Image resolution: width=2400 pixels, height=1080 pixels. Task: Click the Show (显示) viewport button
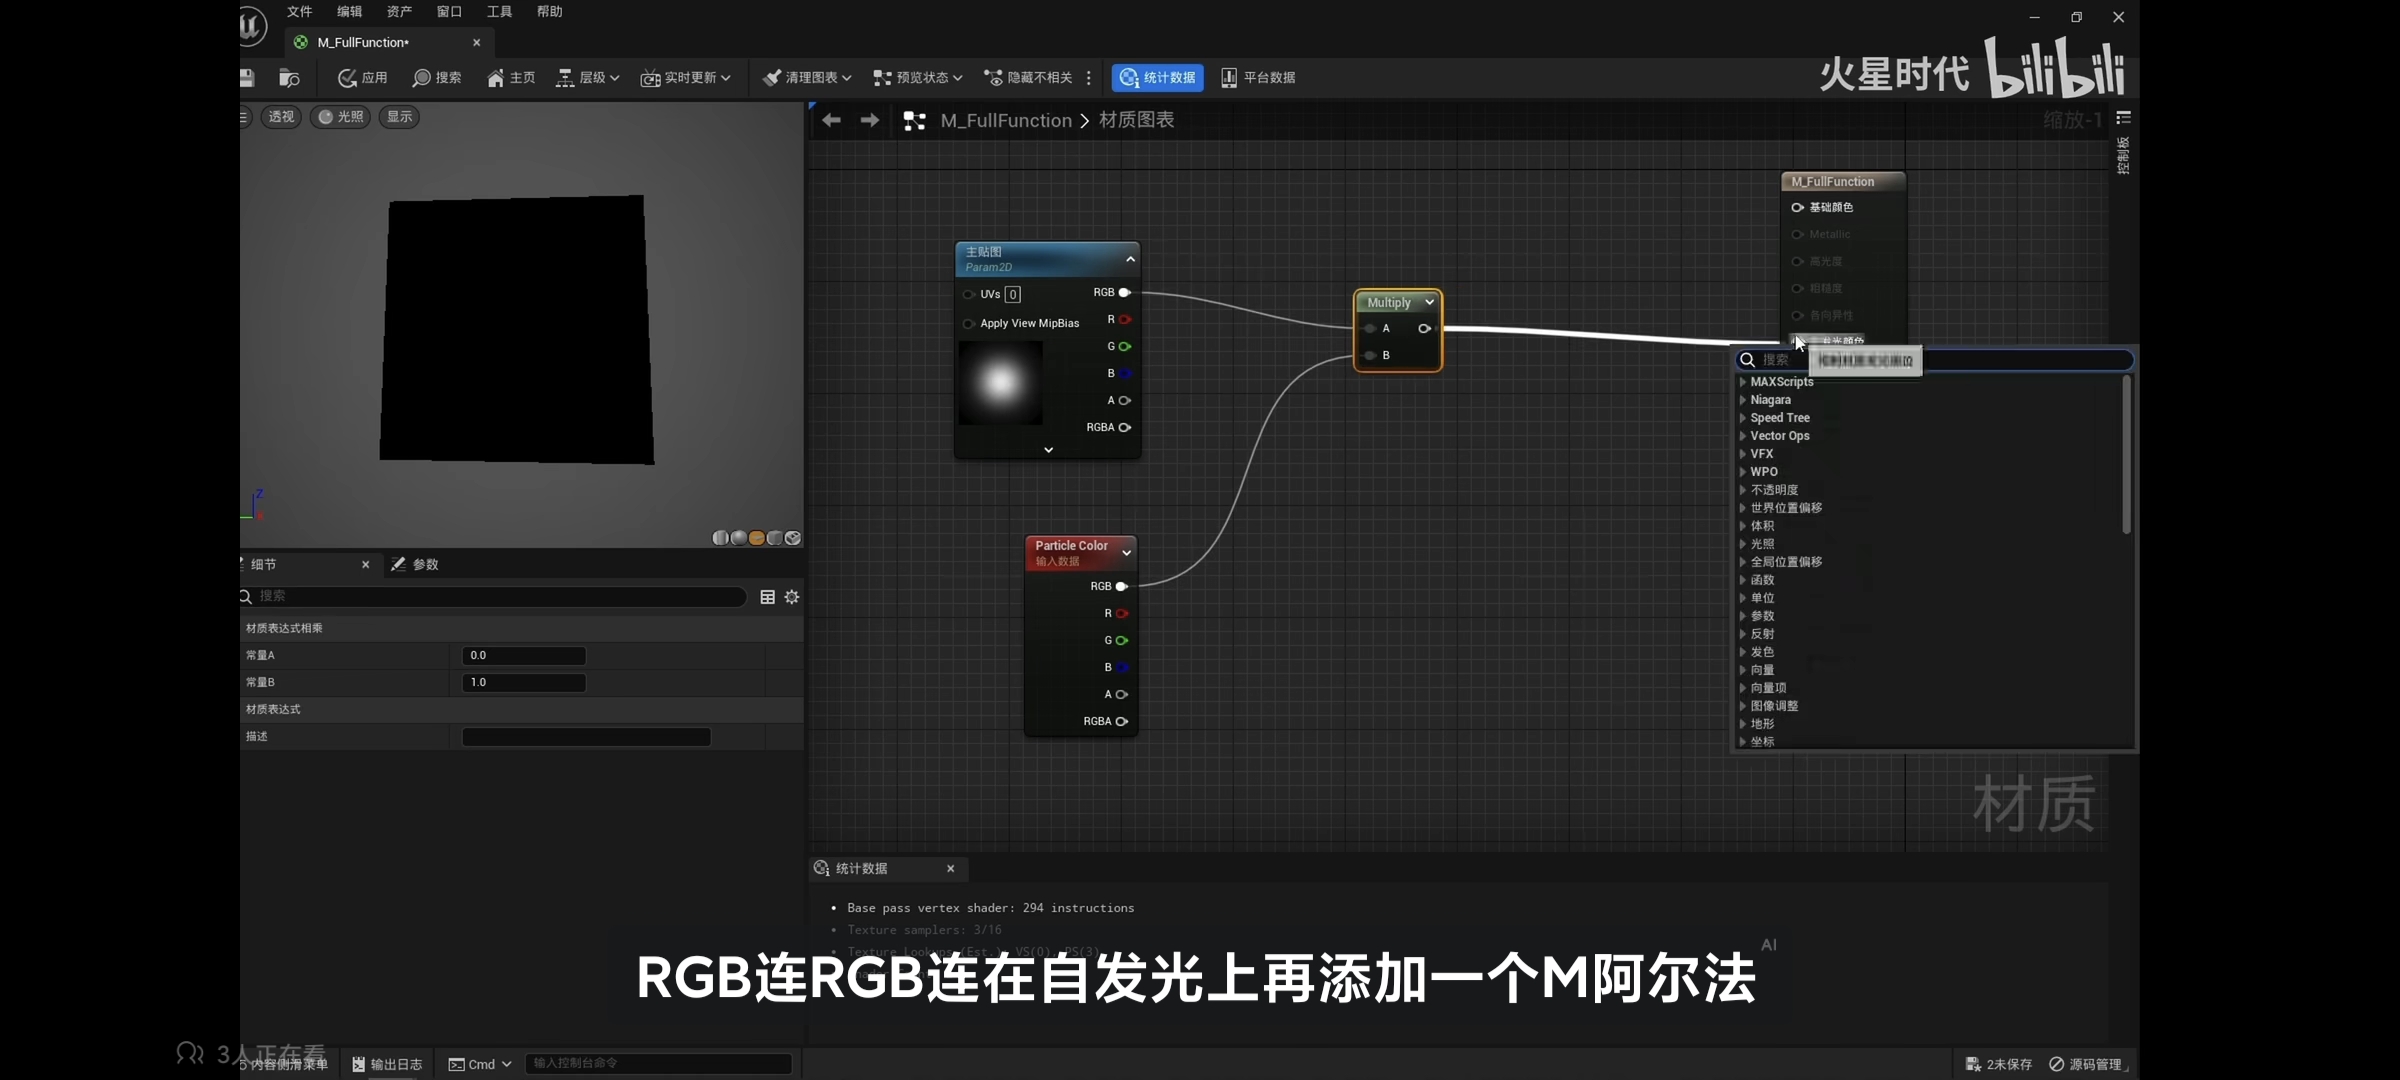point(399,117)
